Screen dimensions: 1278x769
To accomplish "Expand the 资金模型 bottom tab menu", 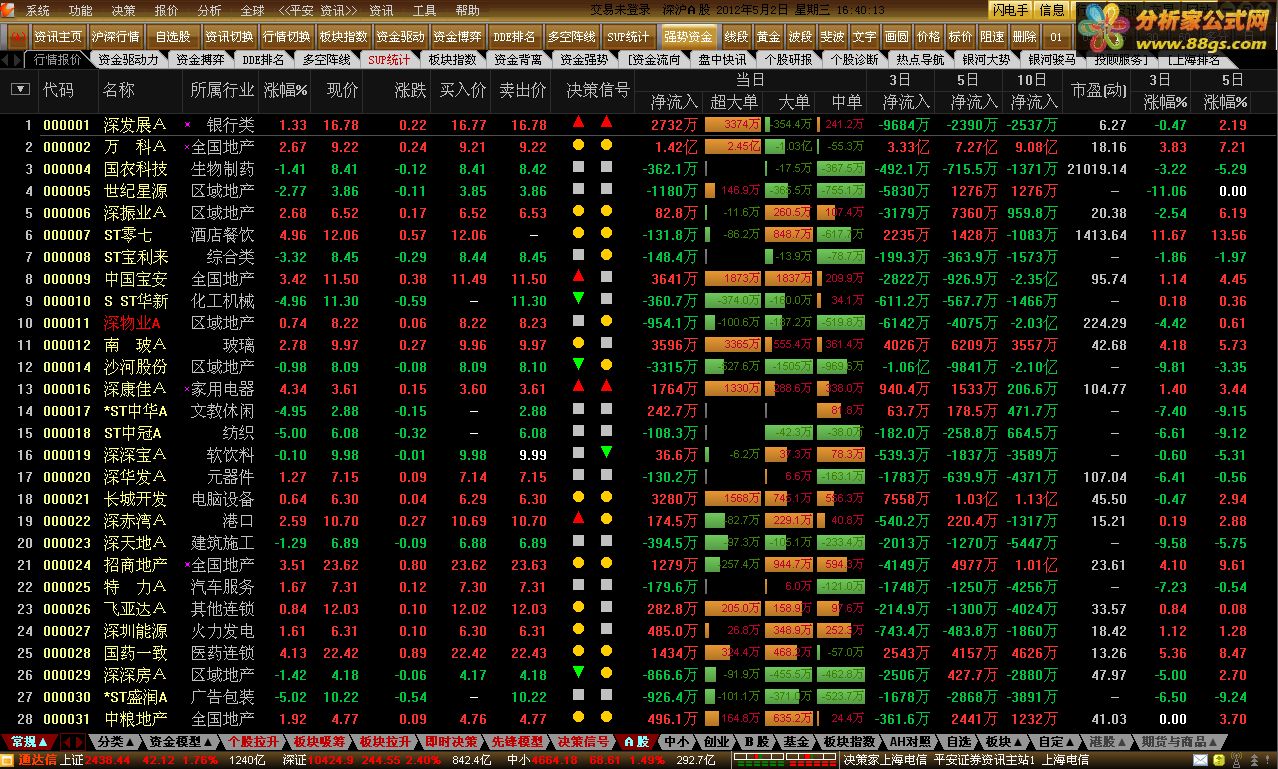I will click(x=181, y=742).
